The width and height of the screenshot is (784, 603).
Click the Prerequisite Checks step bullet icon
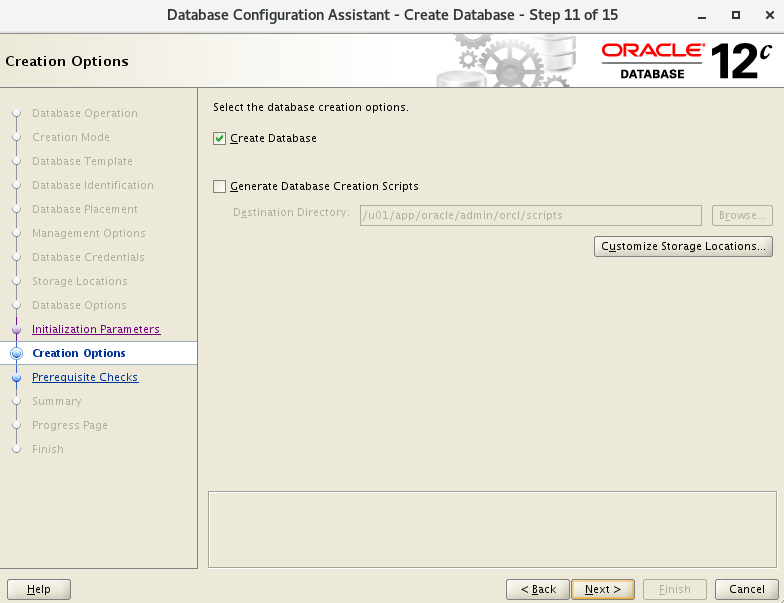16,378
